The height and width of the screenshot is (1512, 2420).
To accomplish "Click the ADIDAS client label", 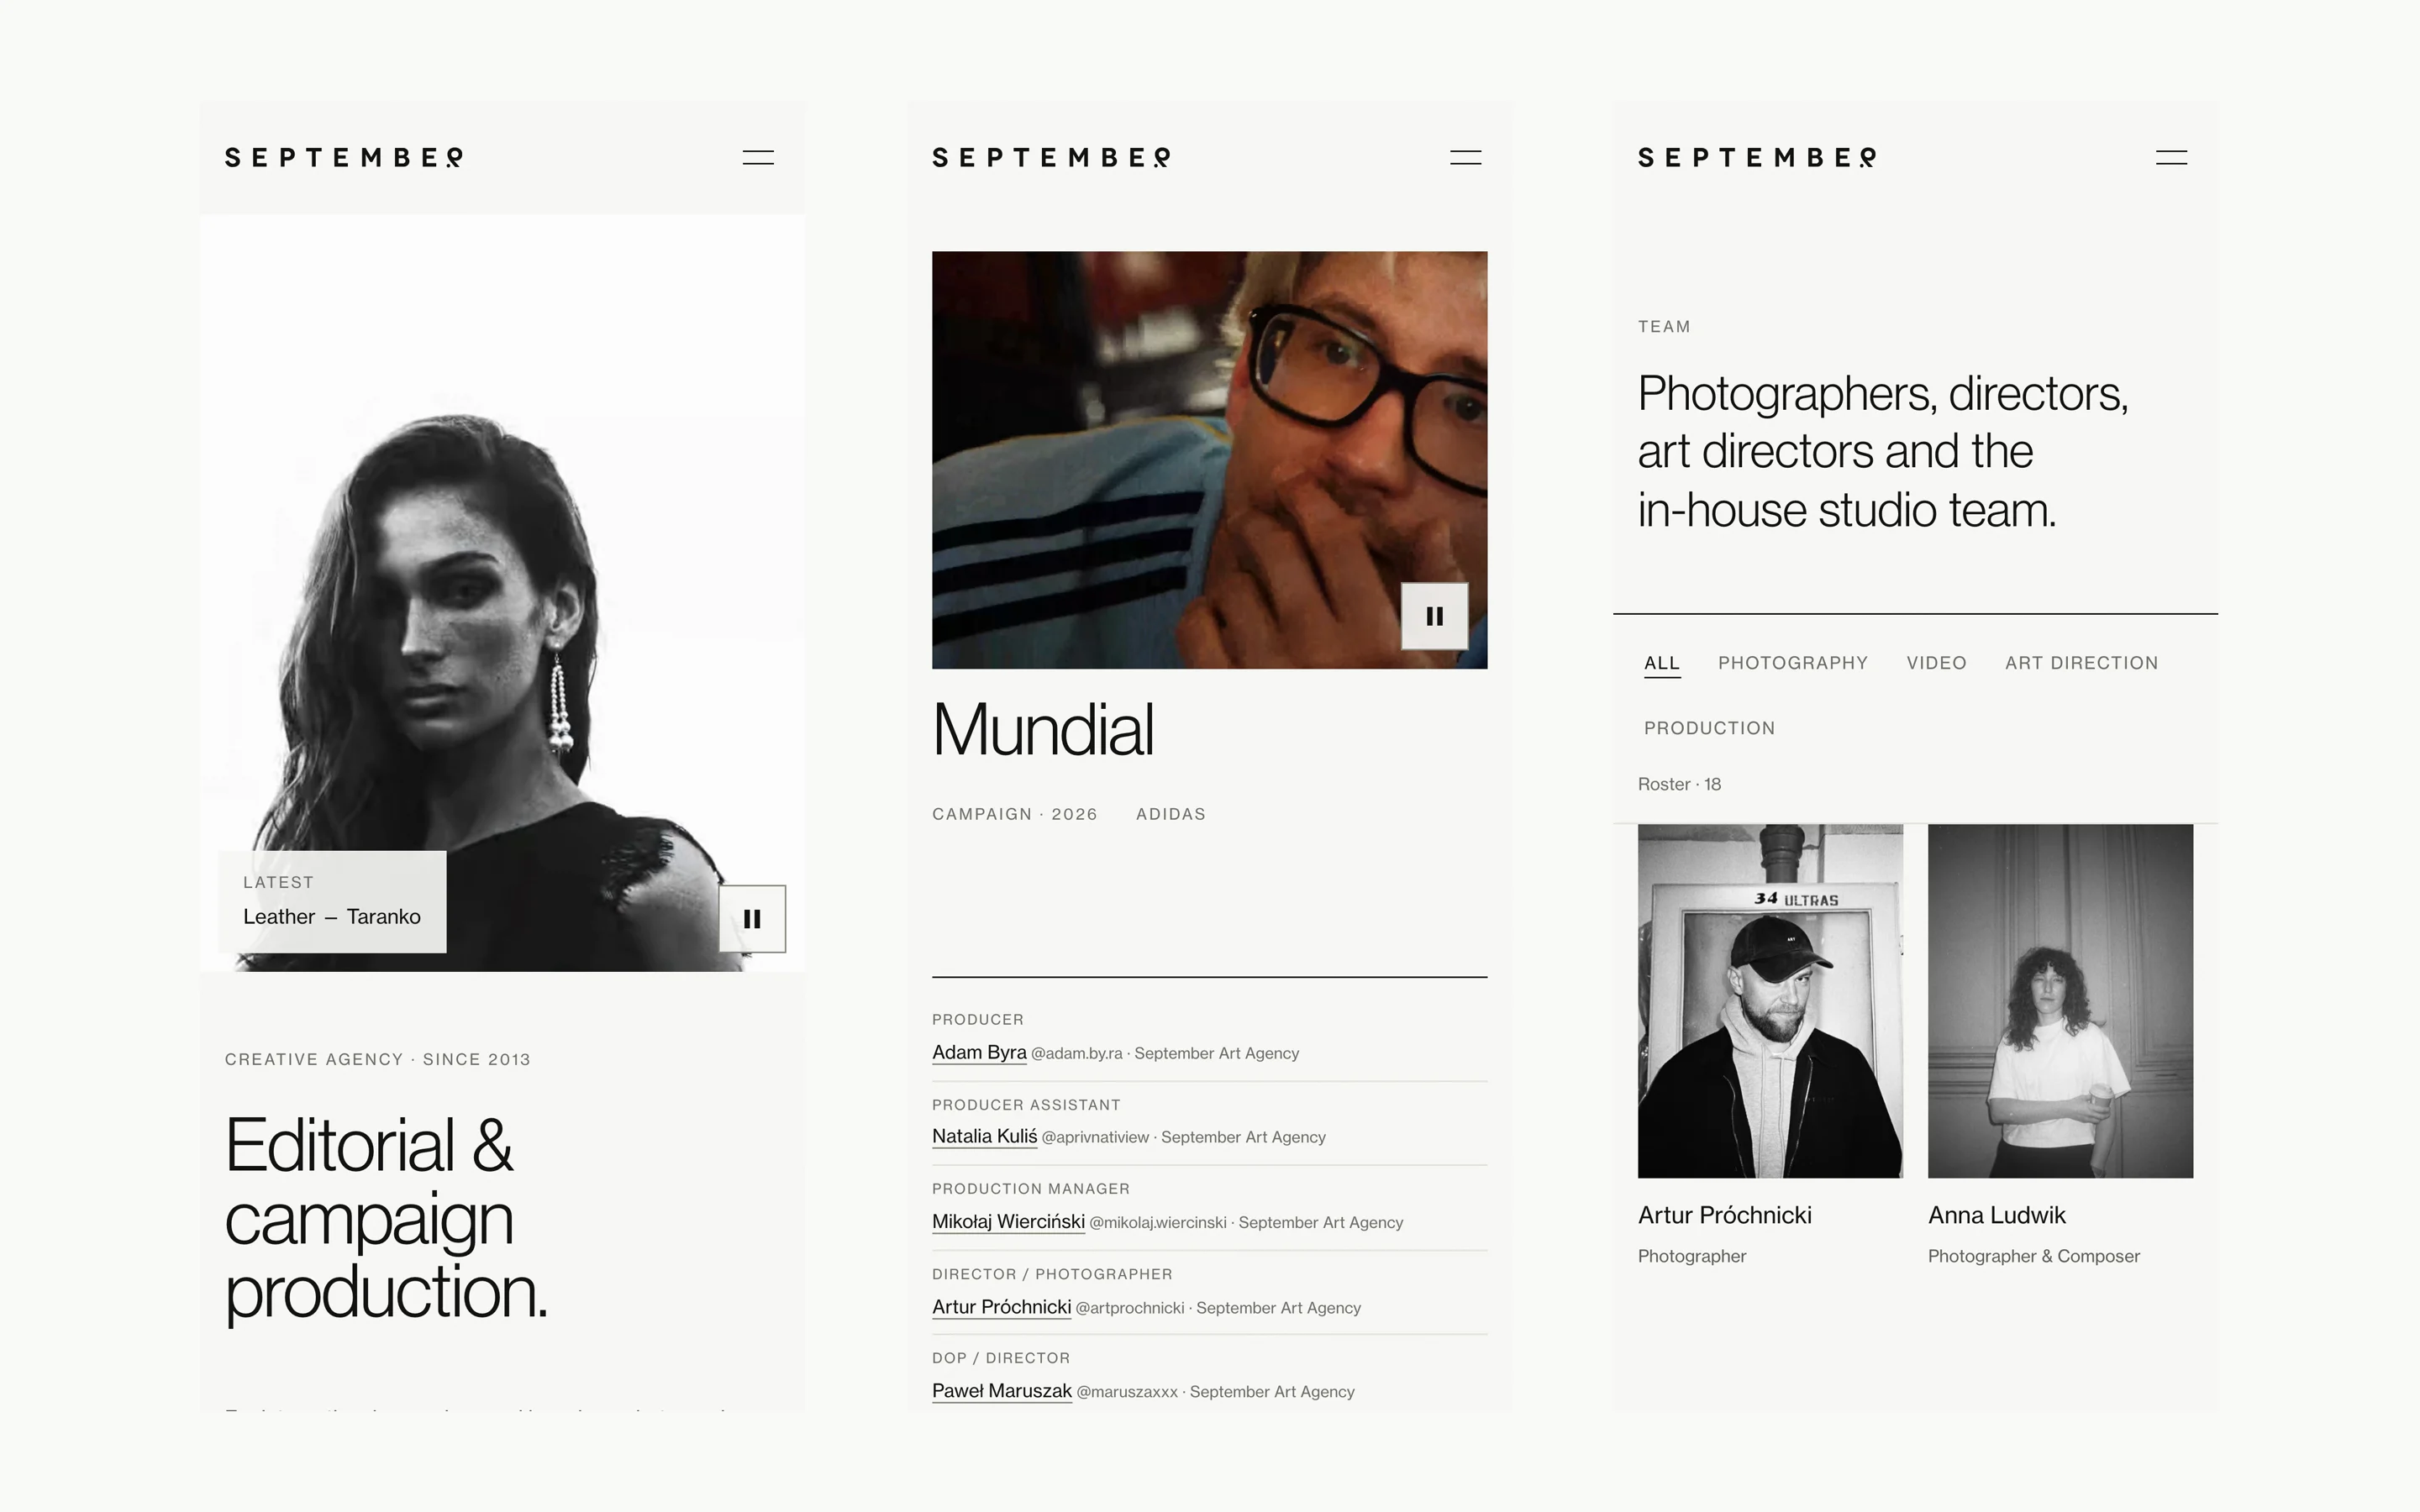I will 1170,814.
